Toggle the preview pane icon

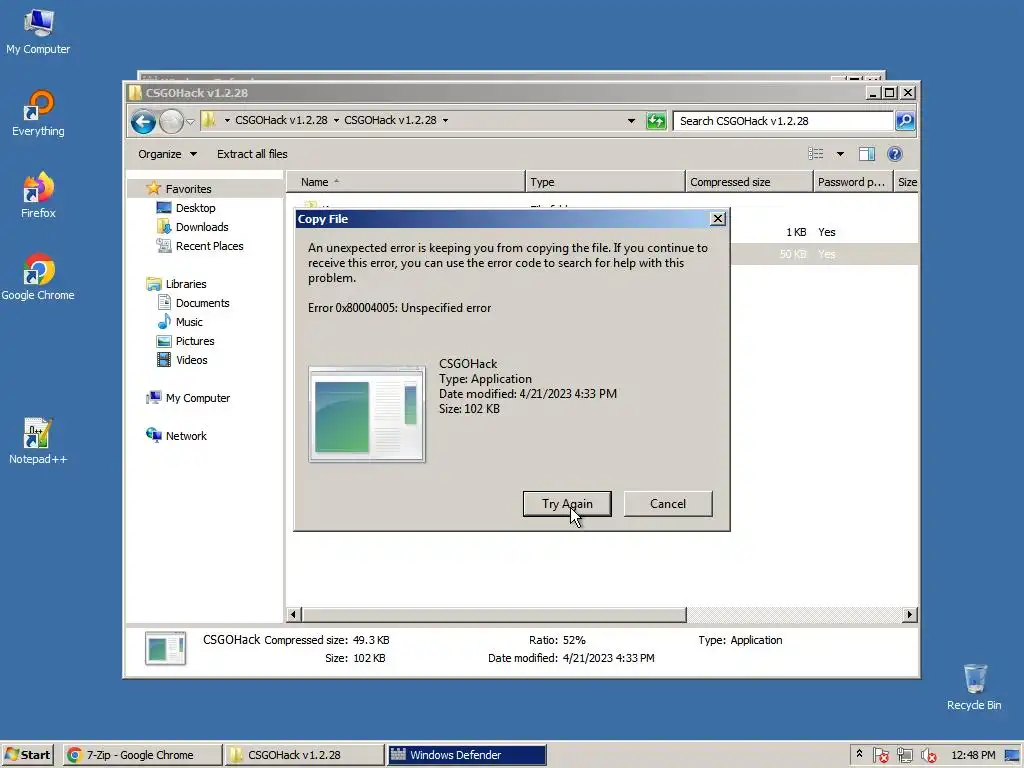[x=867, y=154]
